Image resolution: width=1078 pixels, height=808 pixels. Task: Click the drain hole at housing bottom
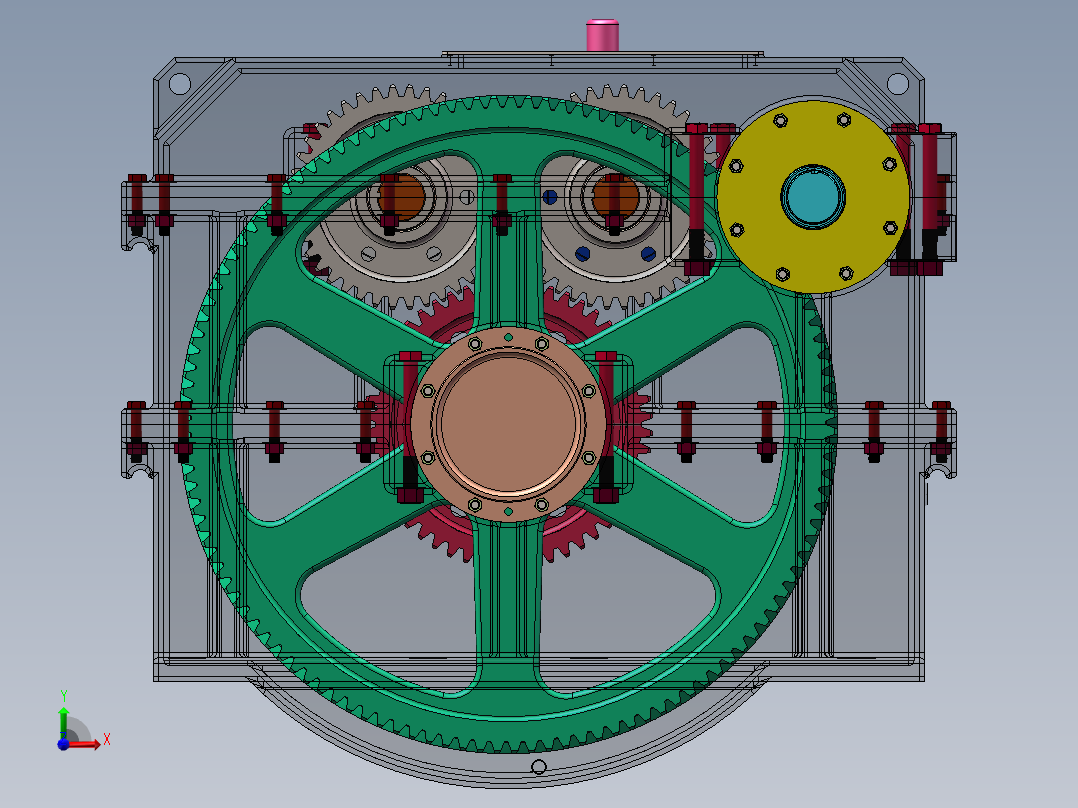(539, 767)
